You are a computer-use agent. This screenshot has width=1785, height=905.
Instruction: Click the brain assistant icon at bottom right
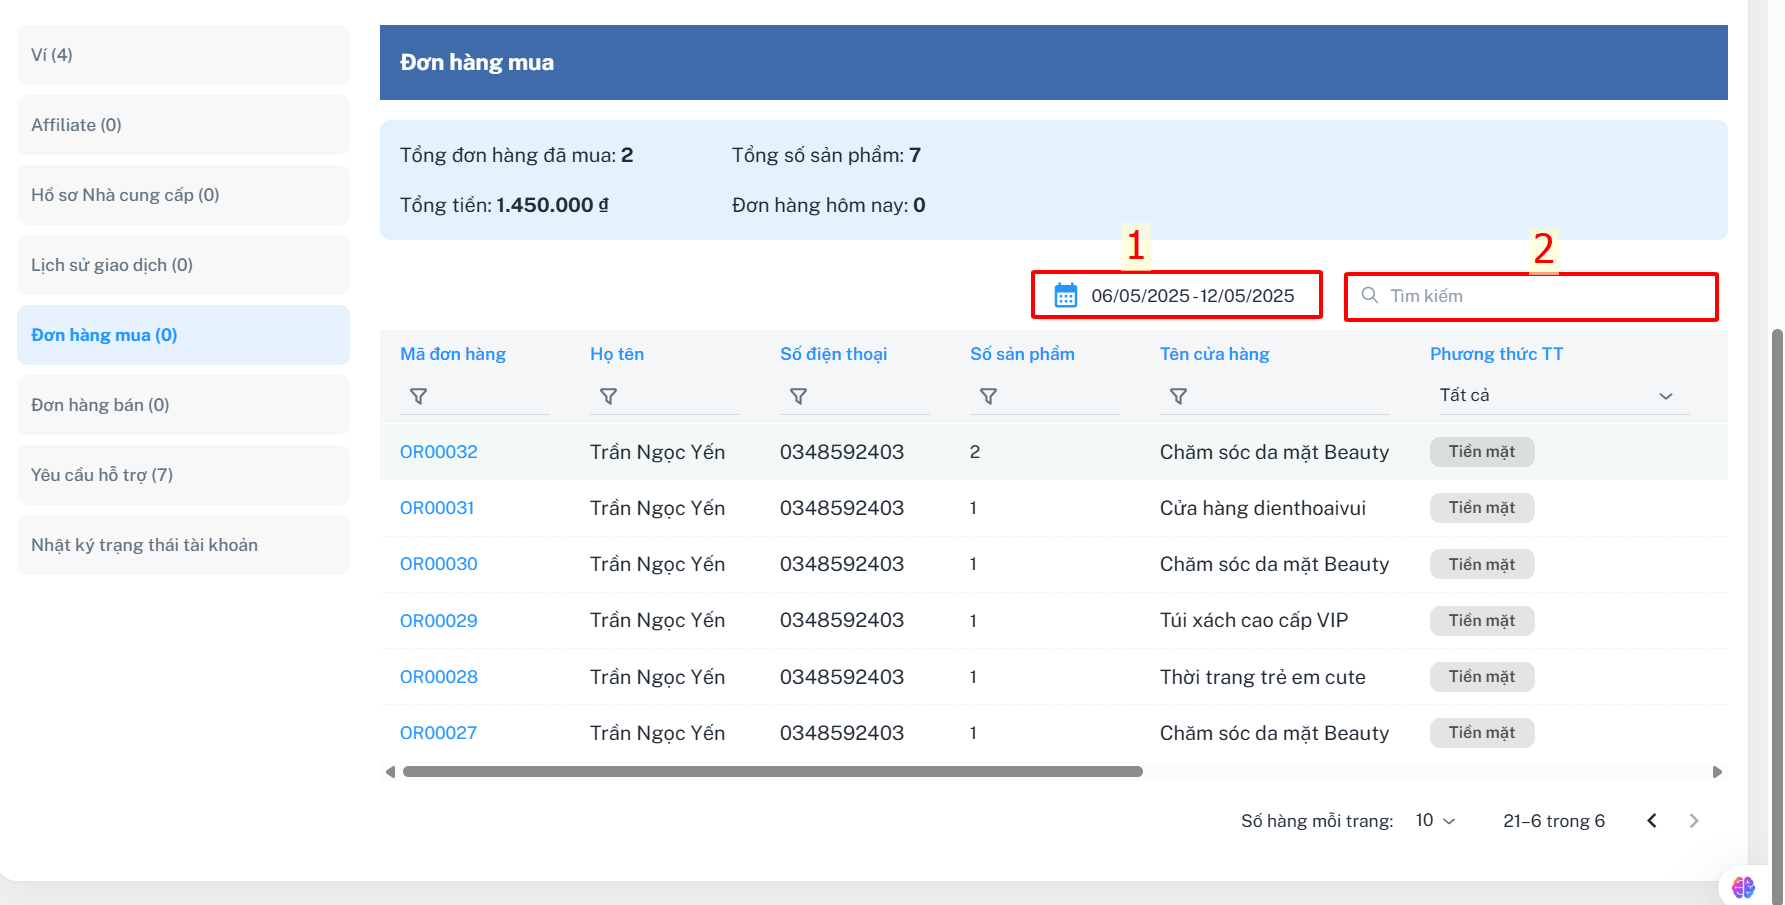point(1743,887)
